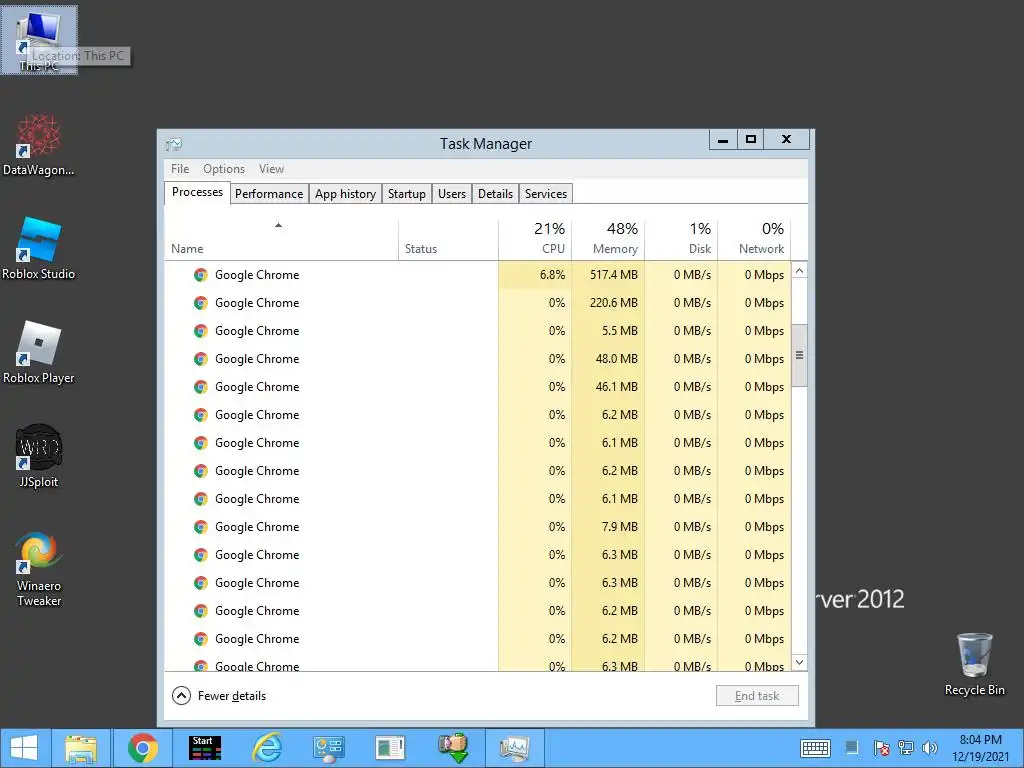1024x768 pixels.
Task: Click the process list scrollbar thumb
Action: click(799, 355)
